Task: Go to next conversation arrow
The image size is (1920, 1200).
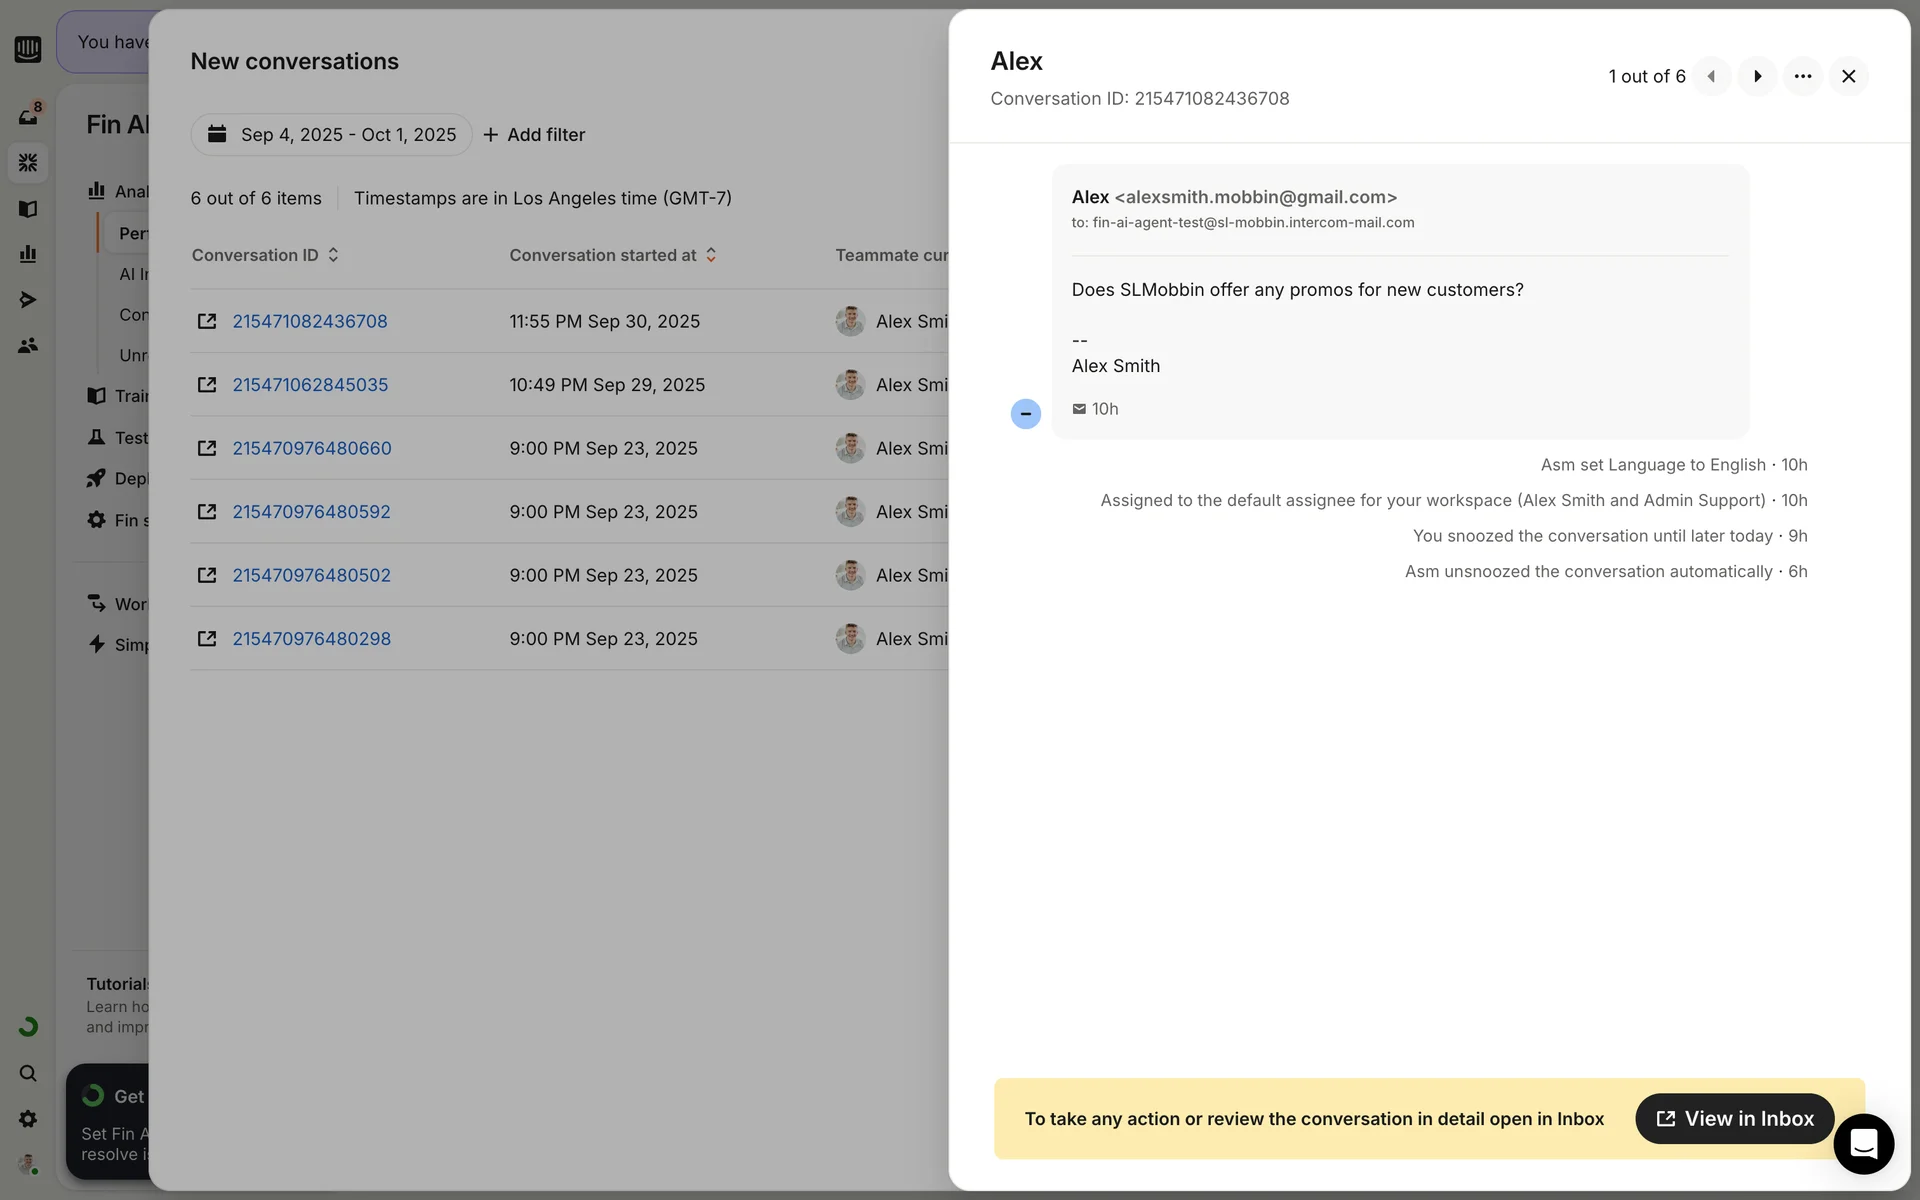Action: [x=1757, y=76]
